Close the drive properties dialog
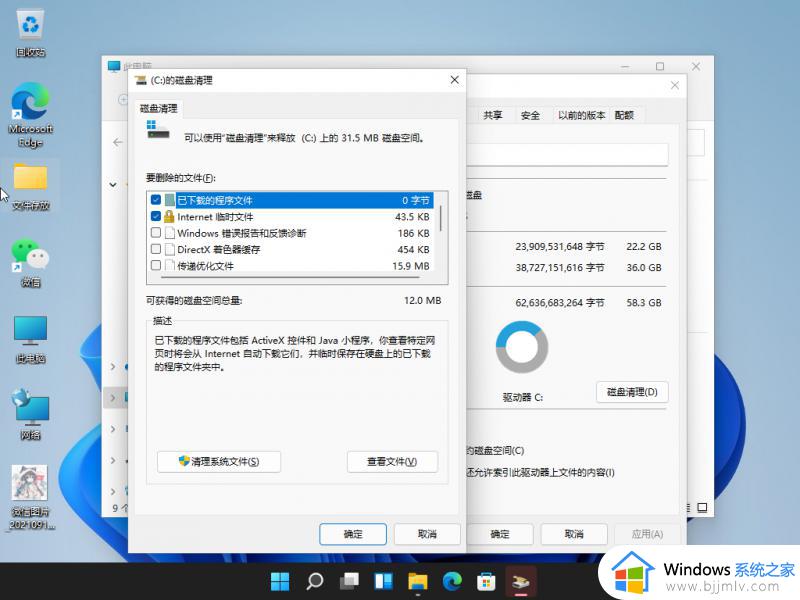Image resolution: width=800 pixels, height=600 pixels. pyautogui.click(x=674, y=85)
